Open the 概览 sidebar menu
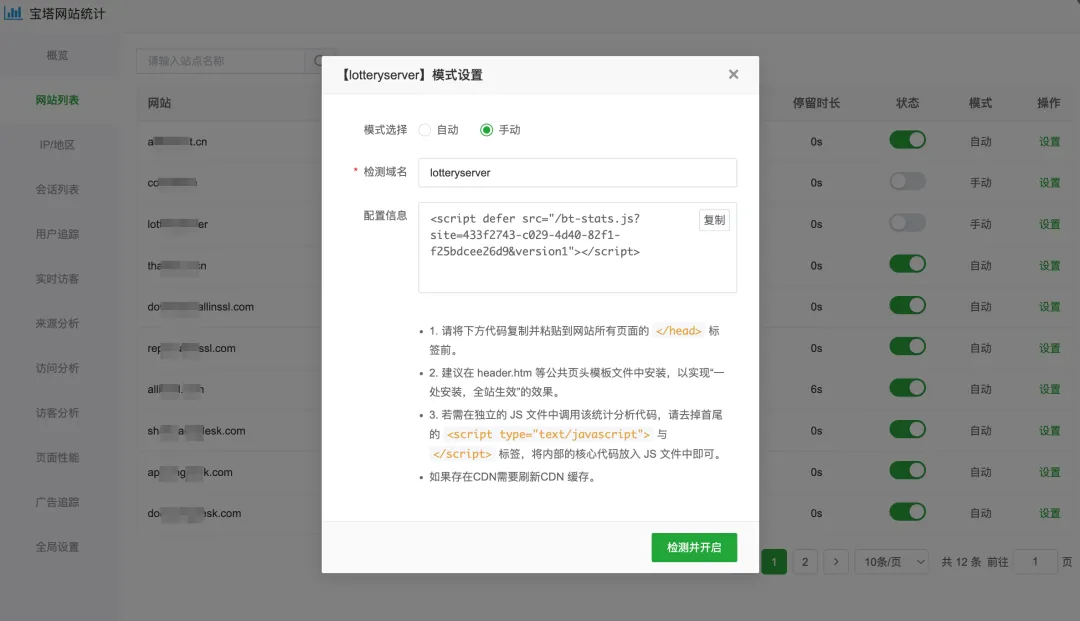Image resolution: width=1080 pixels, height=621 pixels. pos(57,55)
